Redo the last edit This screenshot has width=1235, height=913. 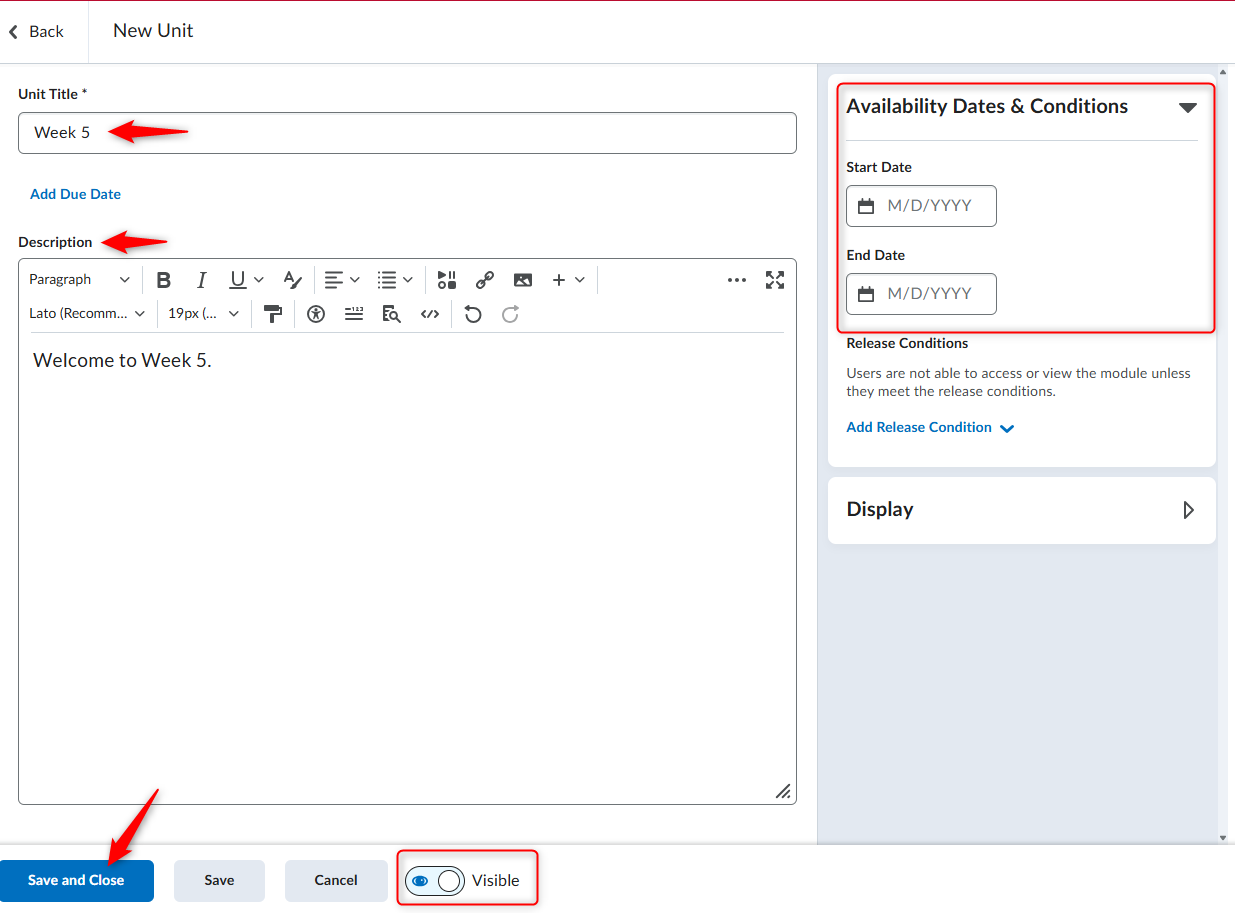pos(510,314)
